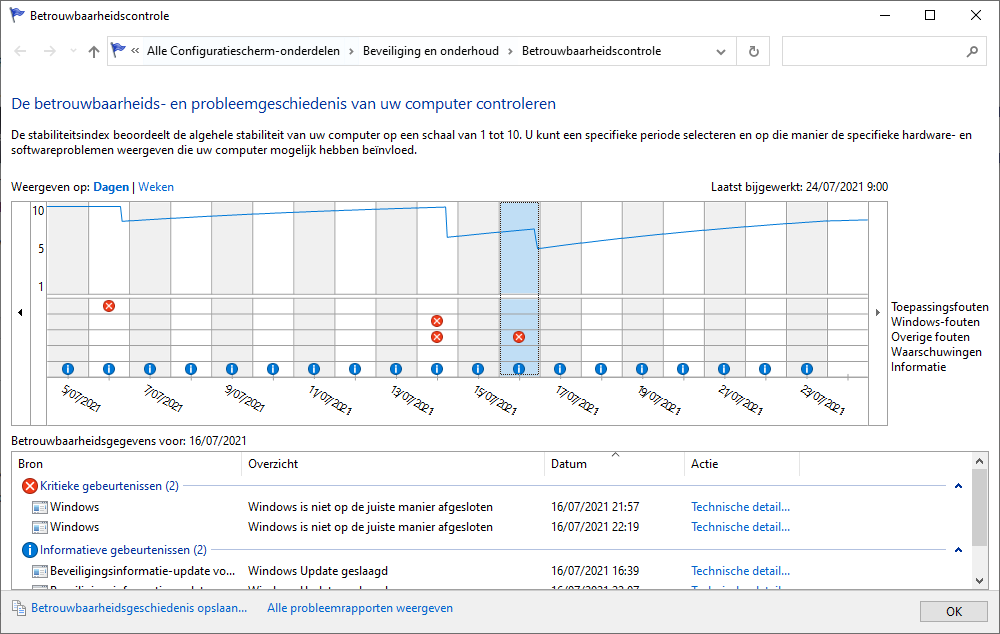
Task: Click the application error icon on 6/07/2021
Action: tap(109, 305)
